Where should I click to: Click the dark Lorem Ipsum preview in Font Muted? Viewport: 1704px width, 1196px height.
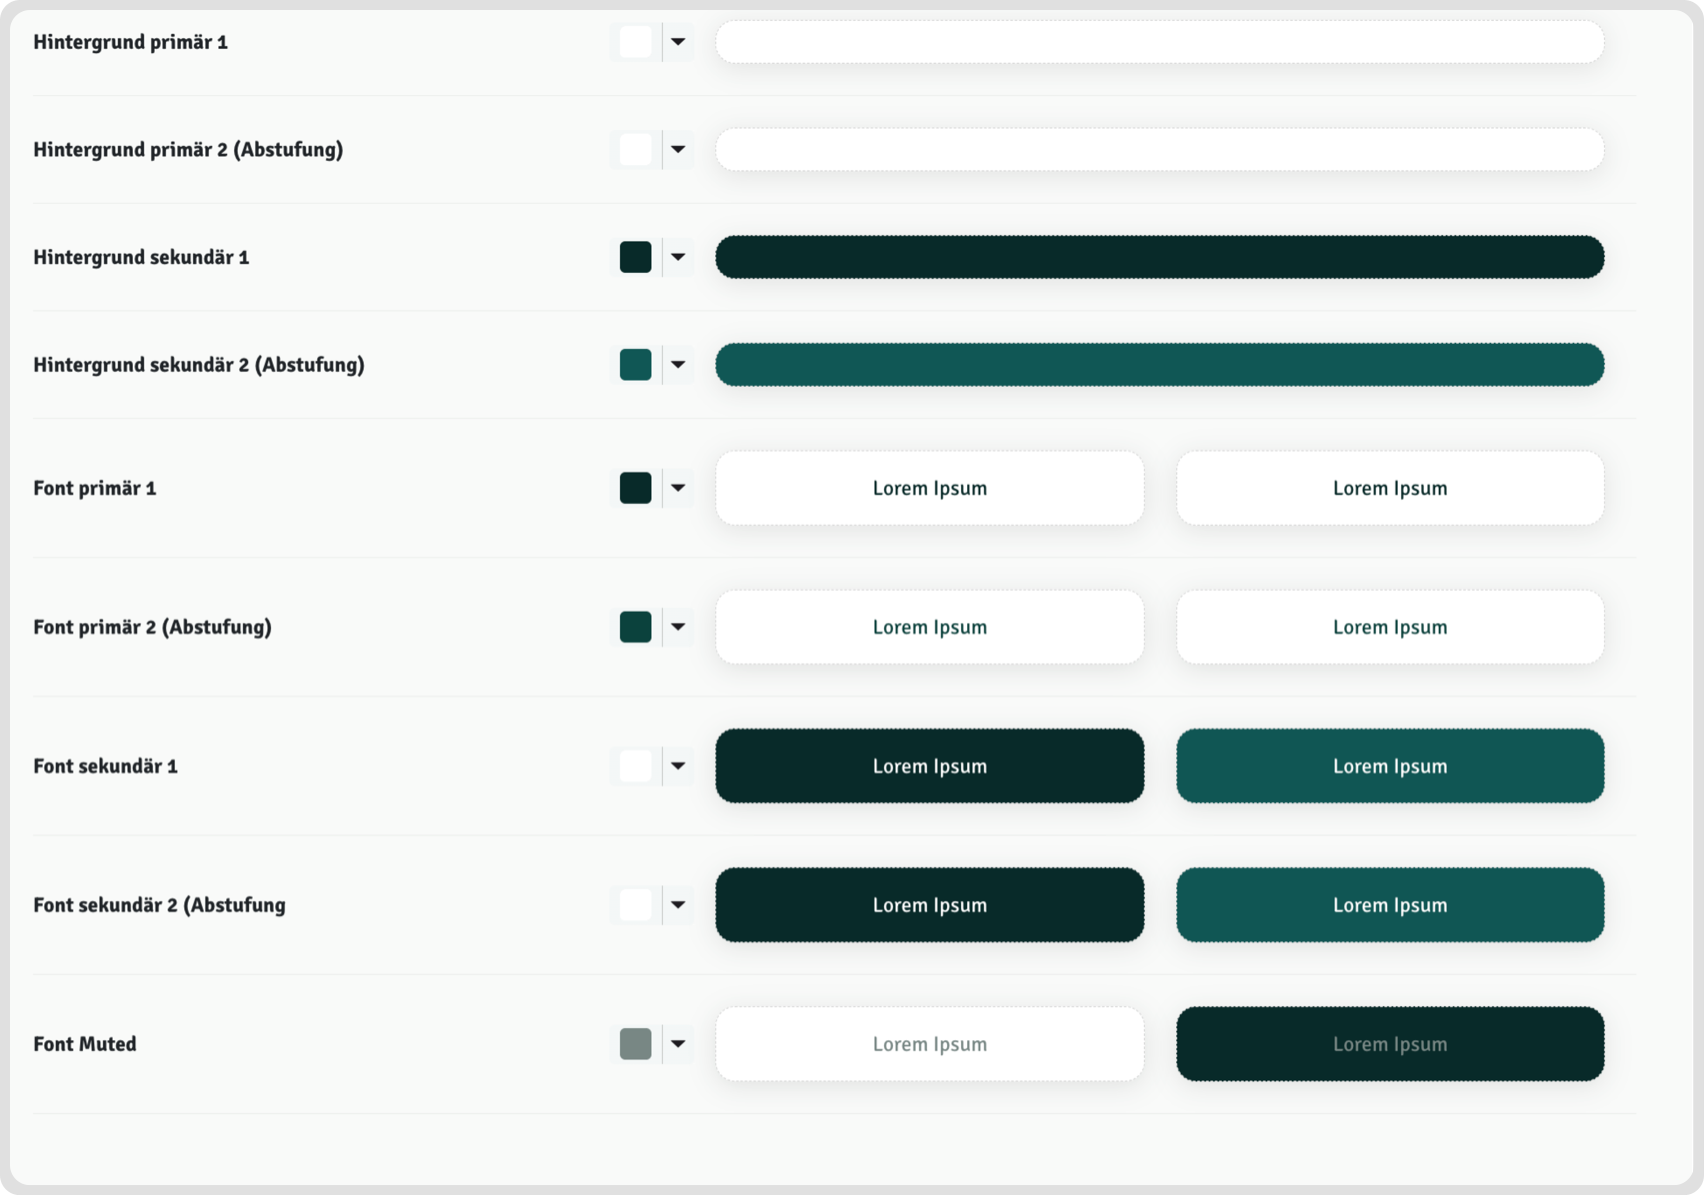pyautogui.click(x=1389, y=1044)
